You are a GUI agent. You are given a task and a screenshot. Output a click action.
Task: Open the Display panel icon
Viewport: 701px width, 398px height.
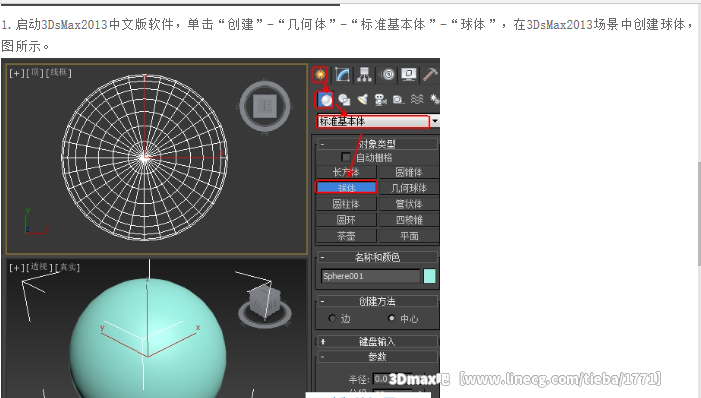[x=409, y=74]
